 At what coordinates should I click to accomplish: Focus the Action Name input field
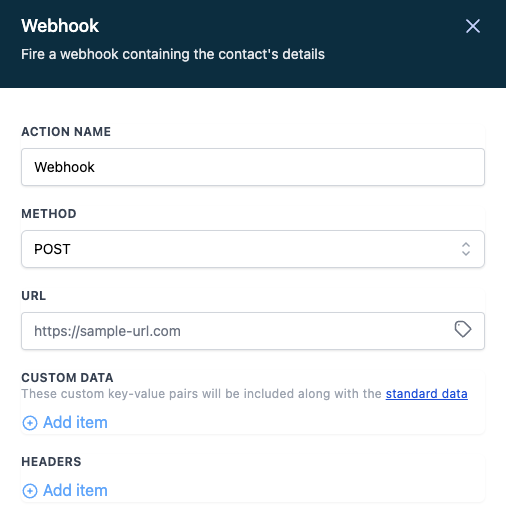(x=253, y=167)
